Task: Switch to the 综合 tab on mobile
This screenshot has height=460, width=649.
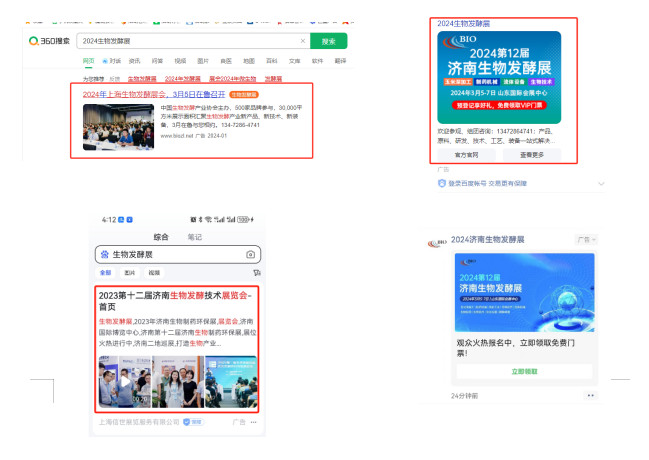Action: pyautogui.click(x=161, y=237)
